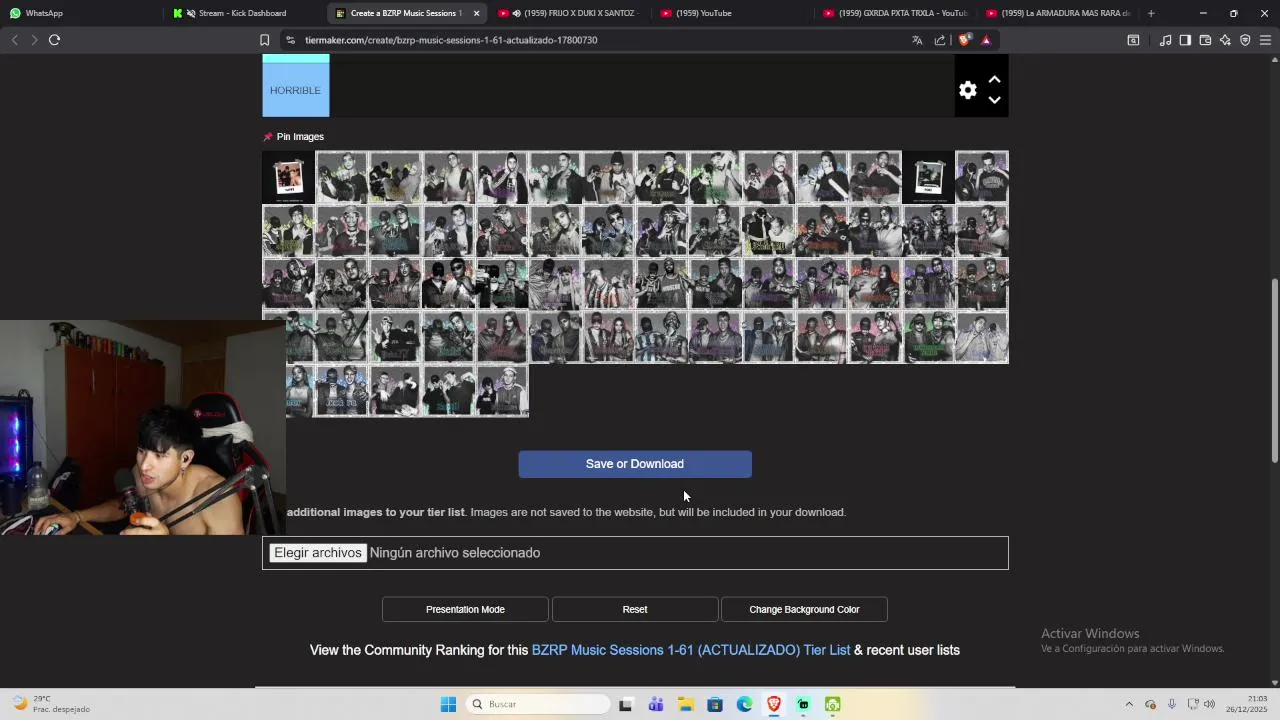
Task: Select the last thumbnail in the bottom pool row
Action: click(502, 391)
